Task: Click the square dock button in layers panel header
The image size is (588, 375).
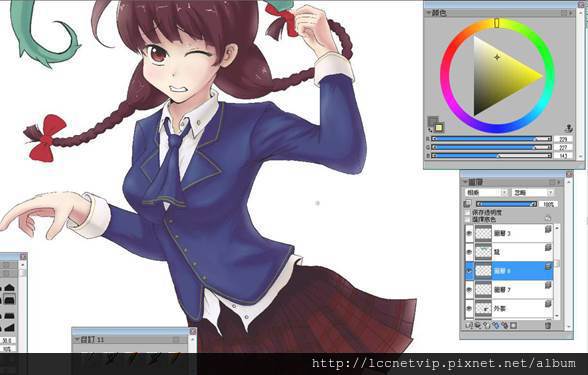Action: [x=552, y=183]
